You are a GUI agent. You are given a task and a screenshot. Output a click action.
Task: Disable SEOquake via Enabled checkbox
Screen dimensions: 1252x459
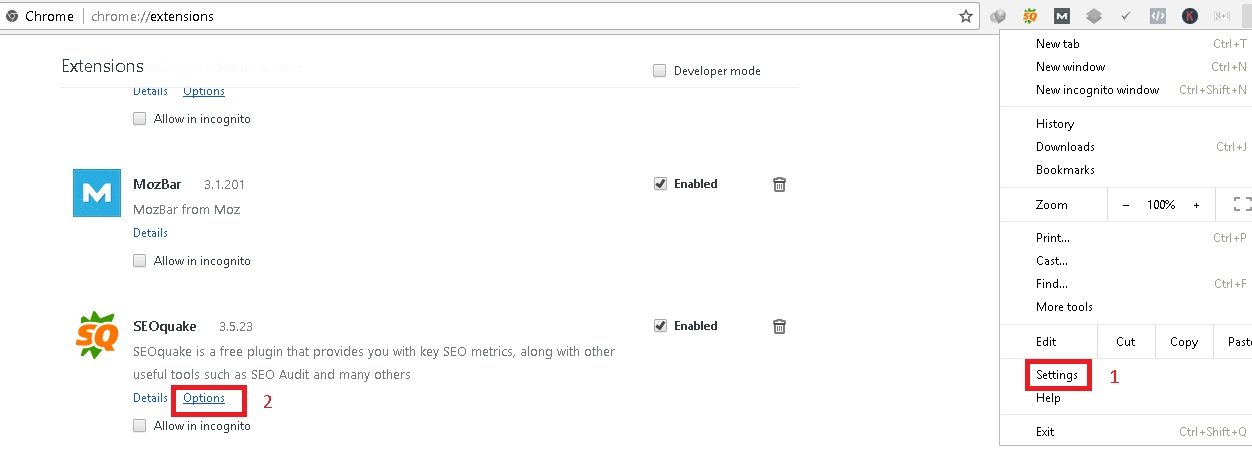660,326
